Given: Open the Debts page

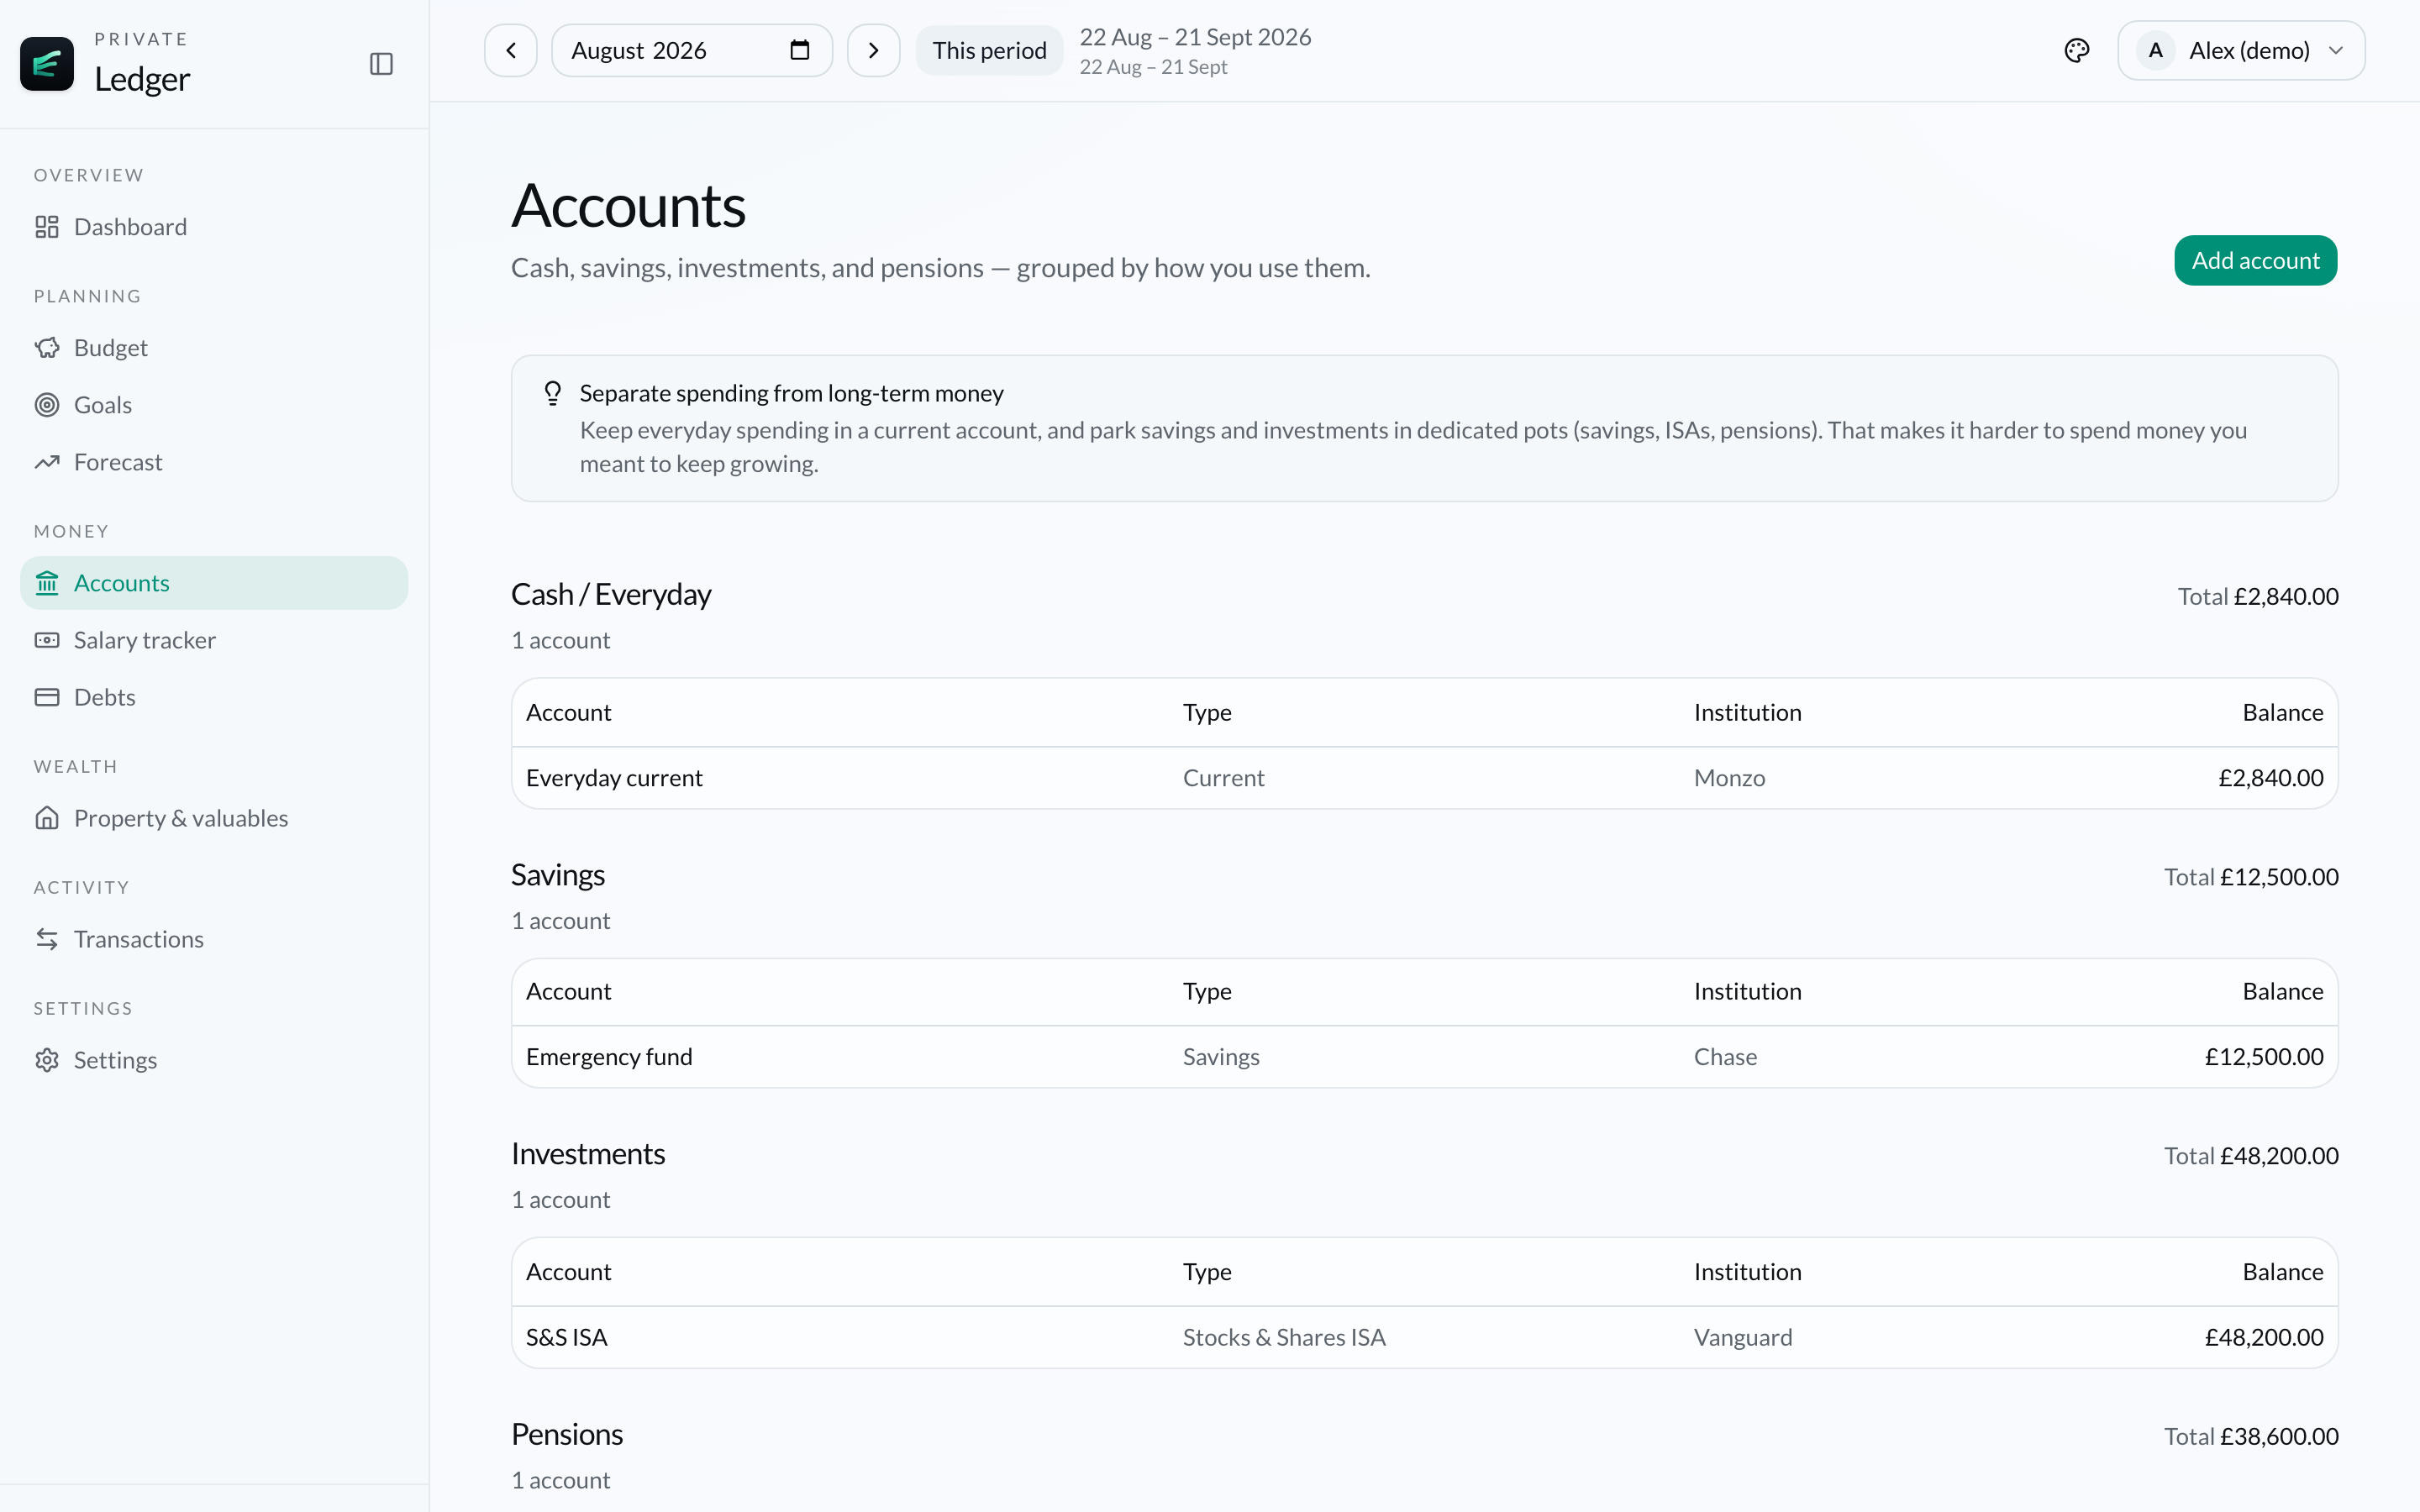Looking at the screenshot, I should pos(214,697).
